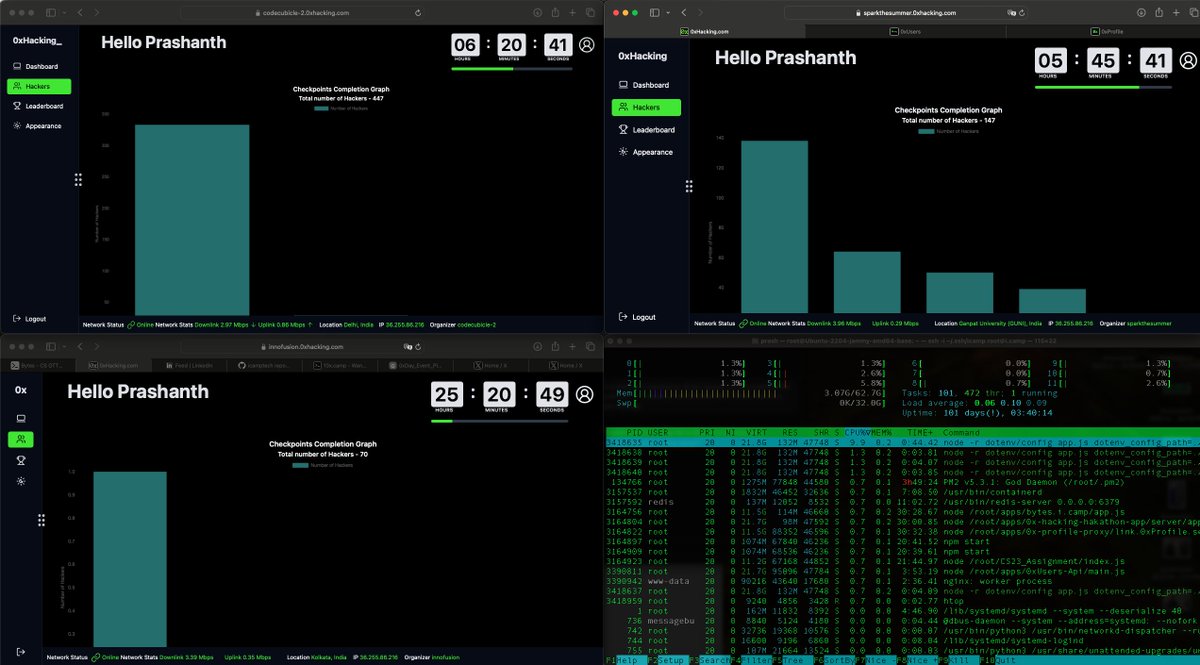The image size is (1200, 665).
Task: Click Logout in the sparkthesummer window
Action: (637, 317)
